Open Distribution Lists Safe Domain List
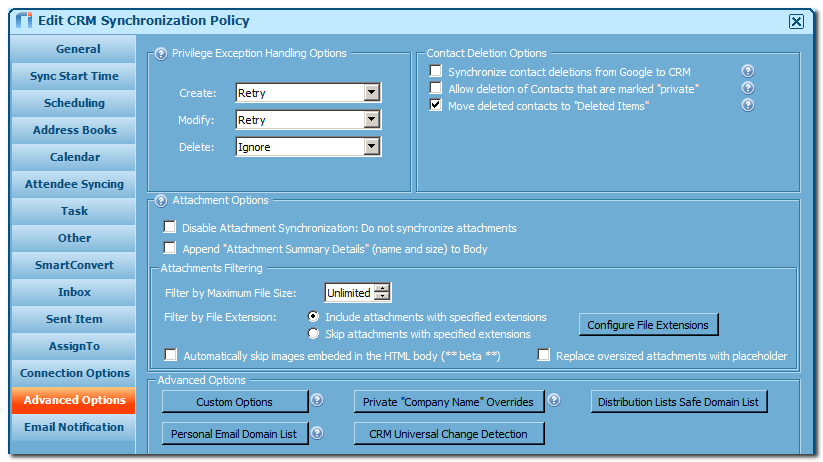The height and width of the screenshot is (462, 823). tap(679, 402)
